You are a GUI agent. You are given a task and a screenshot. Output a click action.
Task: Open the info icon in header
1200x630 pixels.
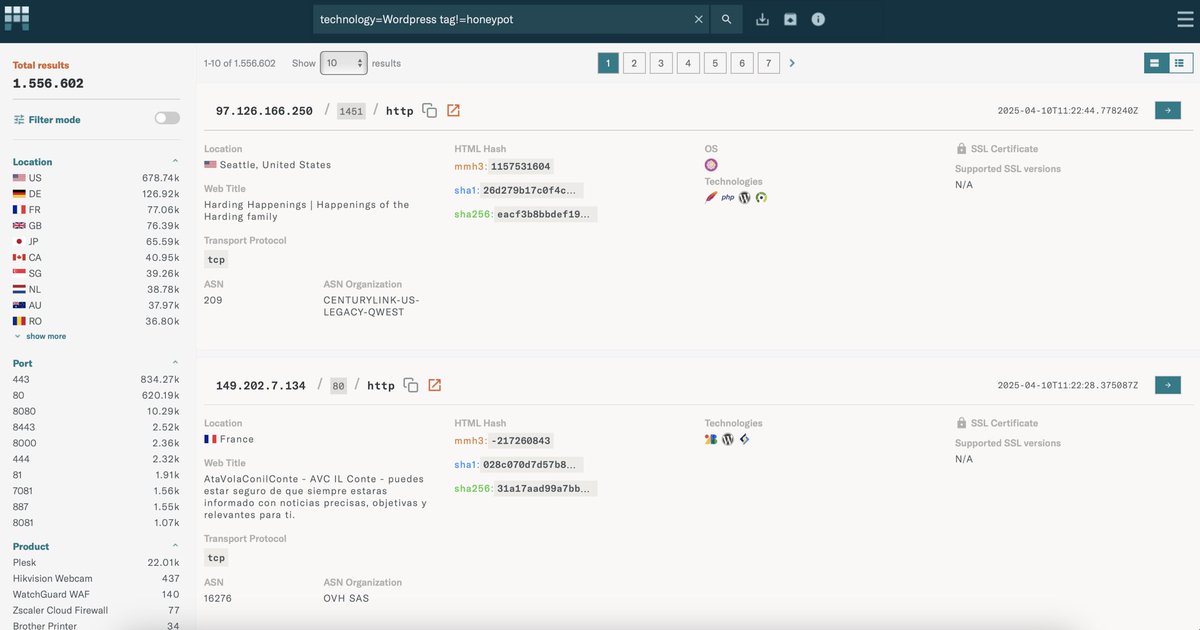tap(818, 19)
